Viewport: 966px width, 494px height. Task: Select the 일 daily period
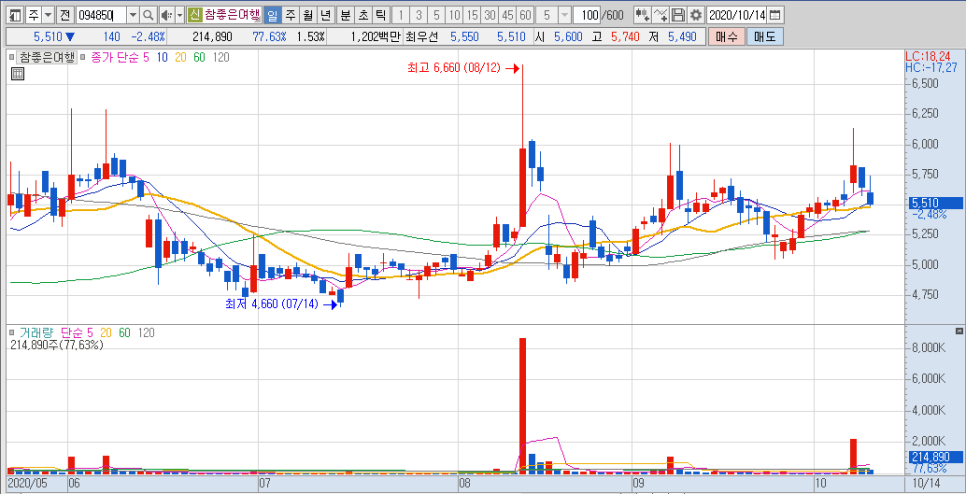pos(274,15)
